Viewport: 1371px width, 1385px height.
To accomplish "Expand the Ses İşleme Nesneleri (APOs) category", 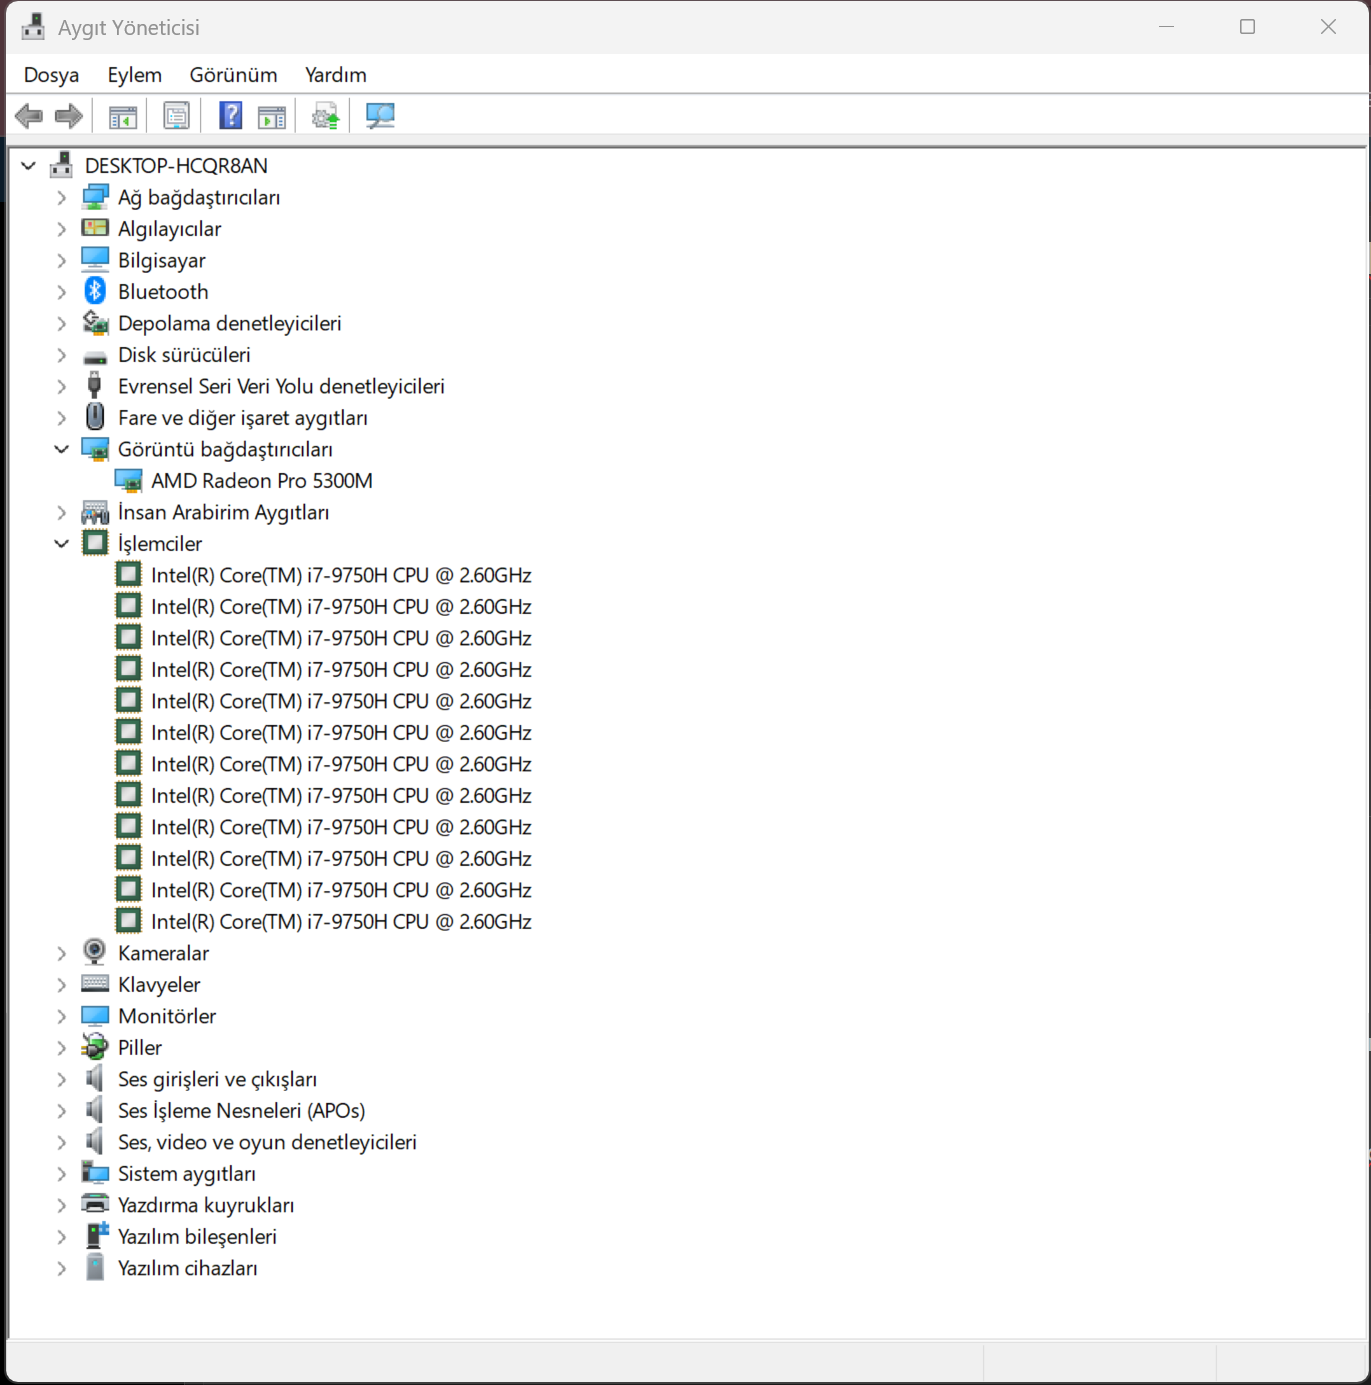I will pyautogui.click(x=62, y=1111).
